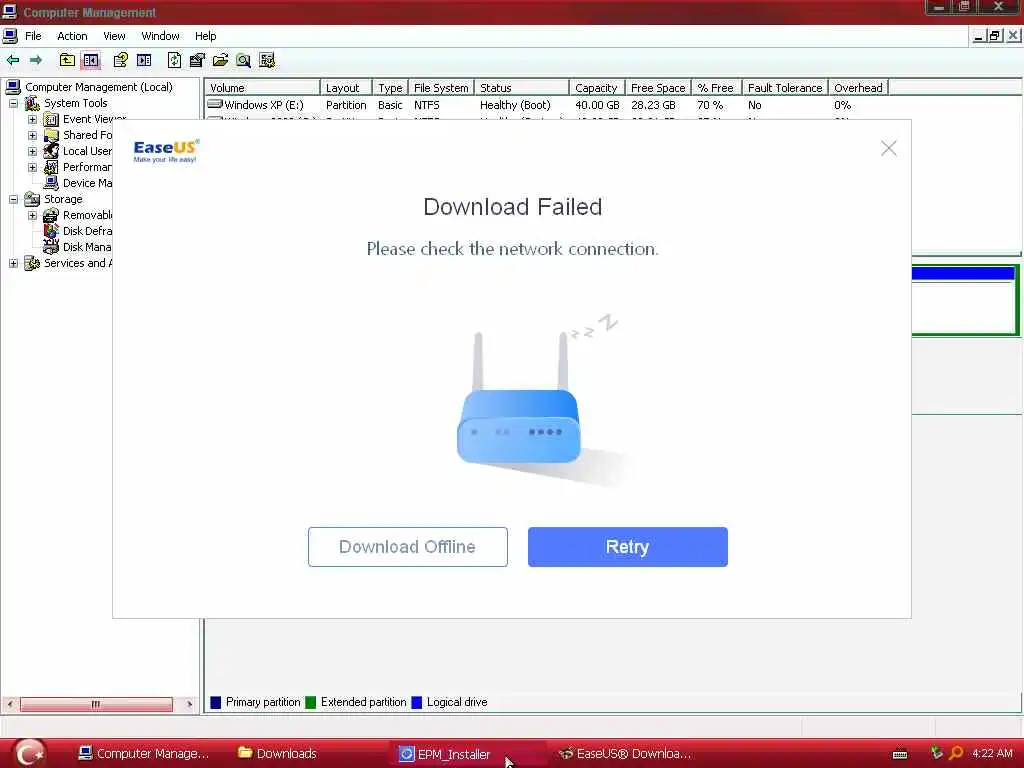This screenshot has height=768, width=1024.
Task: Click the tree pane scroll left arrow
Action: coord(10,704)
